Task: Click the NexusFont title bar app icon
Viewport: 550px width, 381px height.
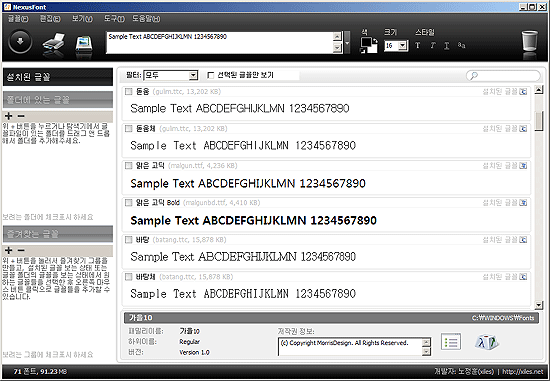Action: click(7, 6)
